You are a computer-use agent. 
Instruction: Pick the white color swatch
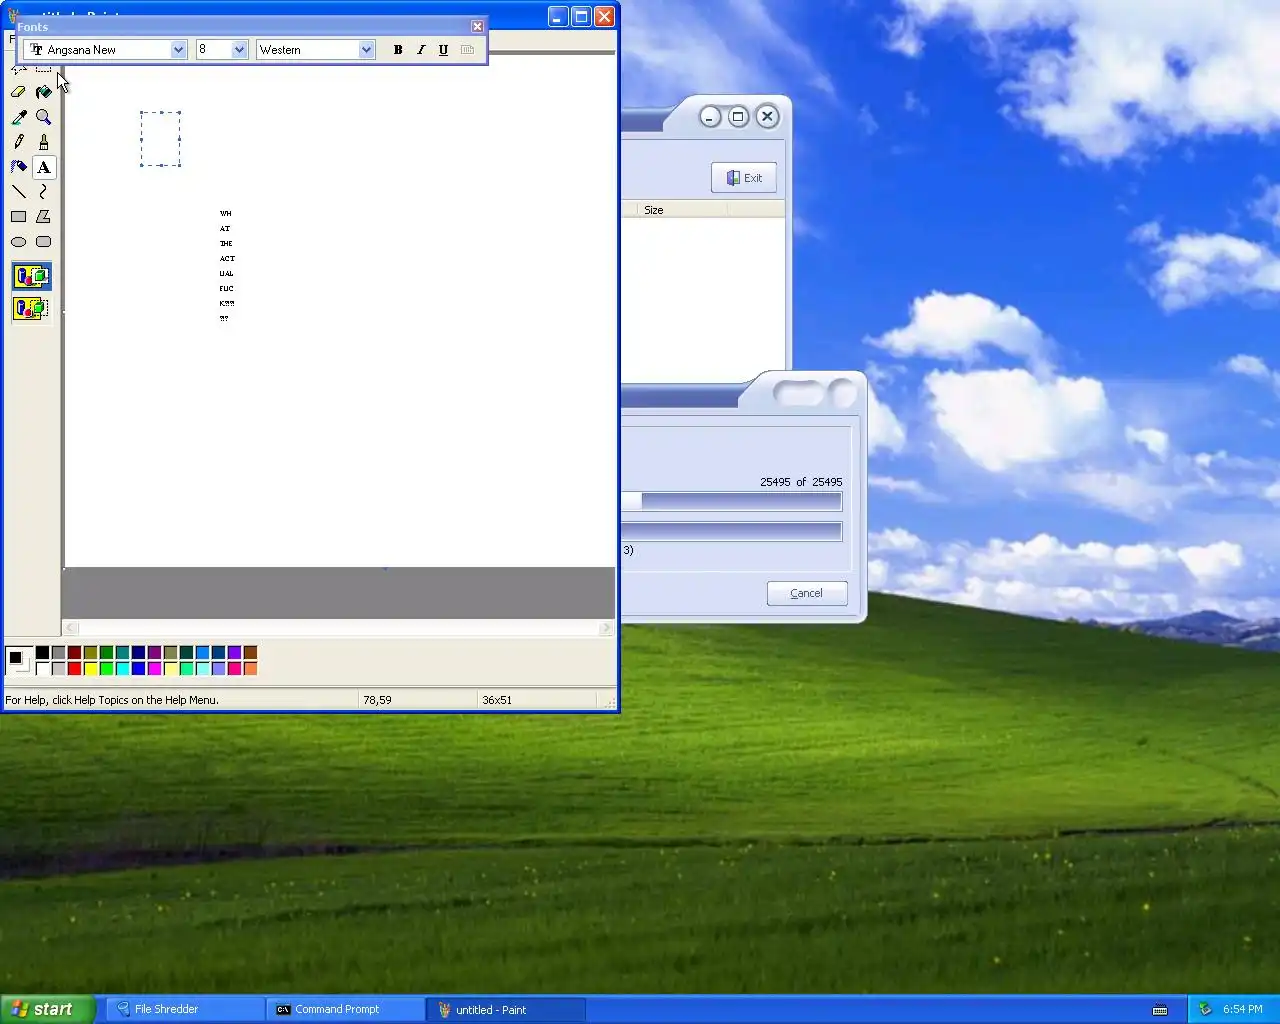click(x=42, y=669)
